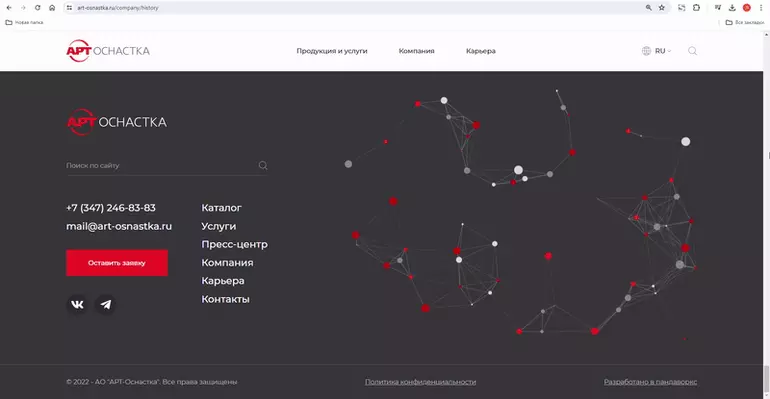Open the VK social network icon
This screenshot has height=399, width=770.
(x=78, y=304)
